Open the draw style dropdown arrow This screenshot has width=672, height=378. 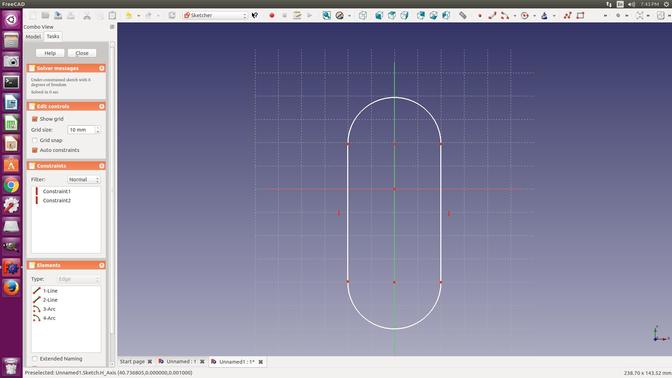pyautogui.click(x=349, y=16)
